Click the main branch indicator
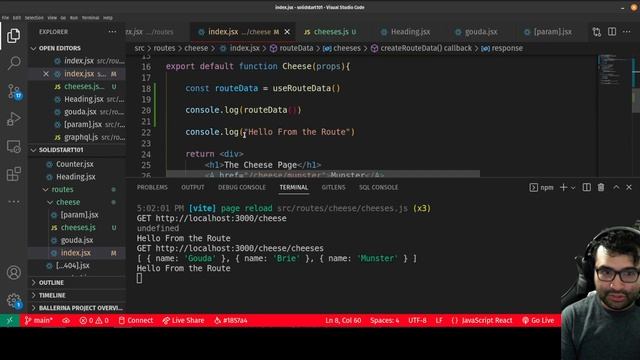Image resolution: width=640 pixels, height=360 pixels. 38,321
